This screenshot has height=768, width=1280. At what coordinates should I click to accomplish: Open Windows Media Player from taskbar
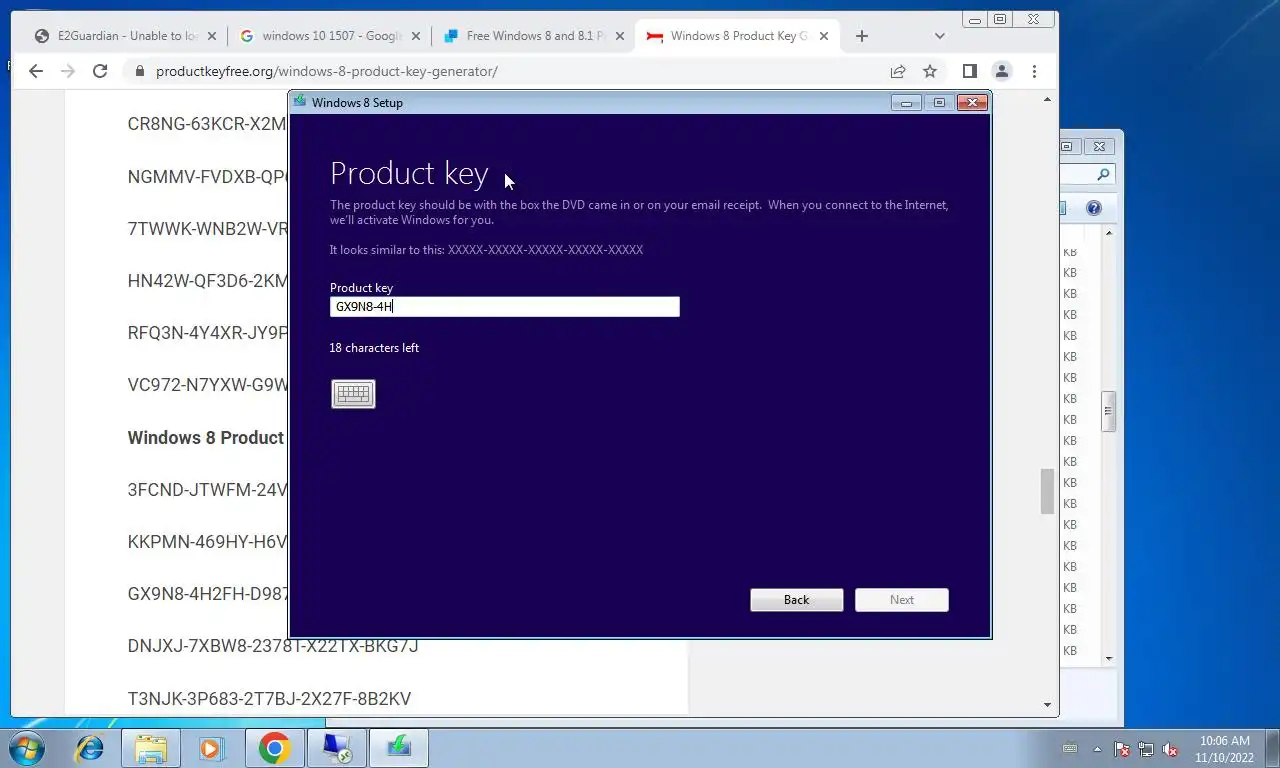(211, 748)
